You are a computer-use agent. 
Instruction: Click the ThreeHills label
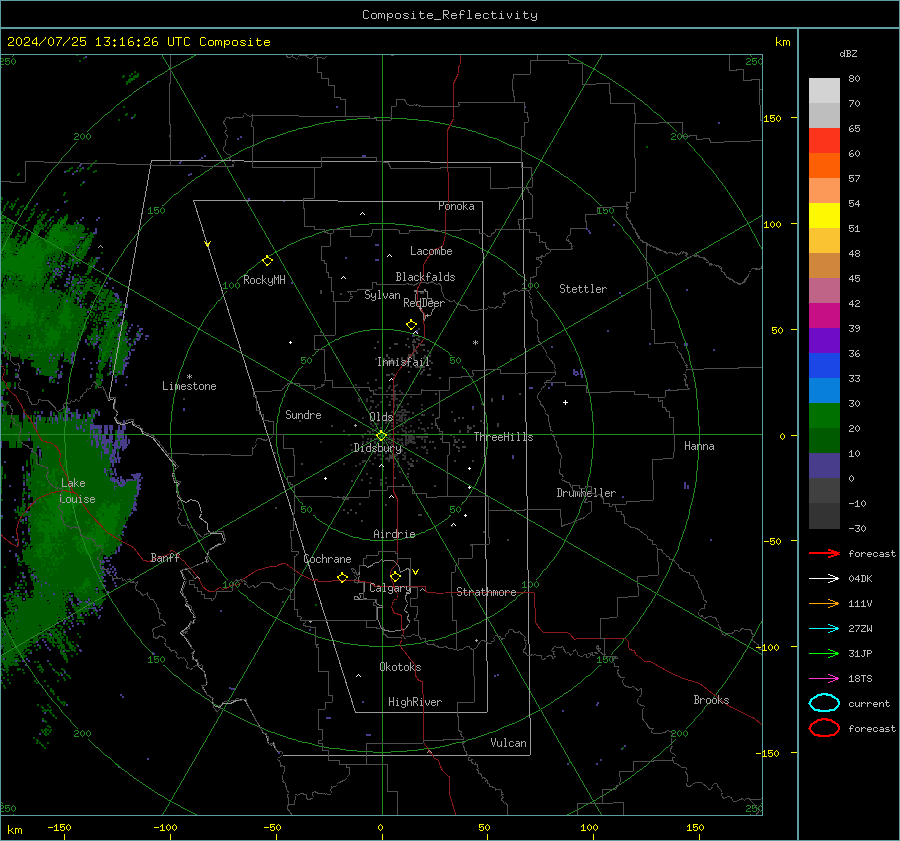coord(503,437)
